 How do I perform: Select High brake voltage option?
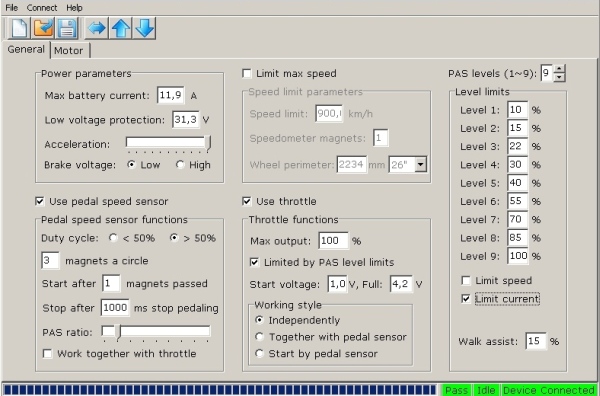pos(180,165)
